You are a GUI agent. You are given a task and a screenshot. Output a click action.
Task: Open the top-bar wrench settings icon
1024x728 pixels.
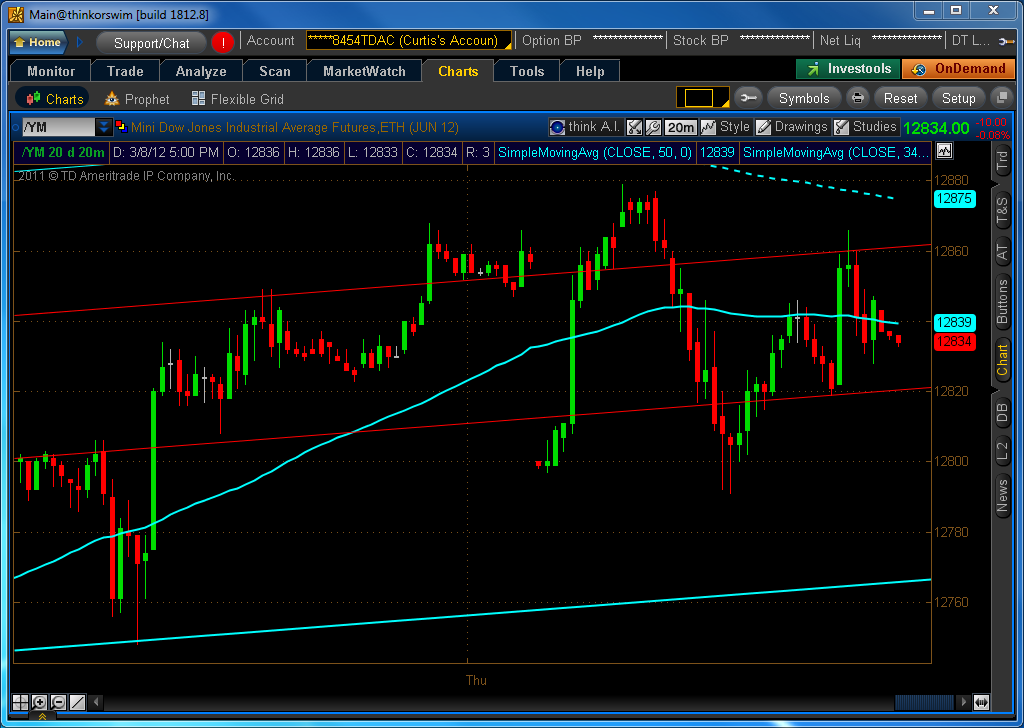tap(1006, 42)
